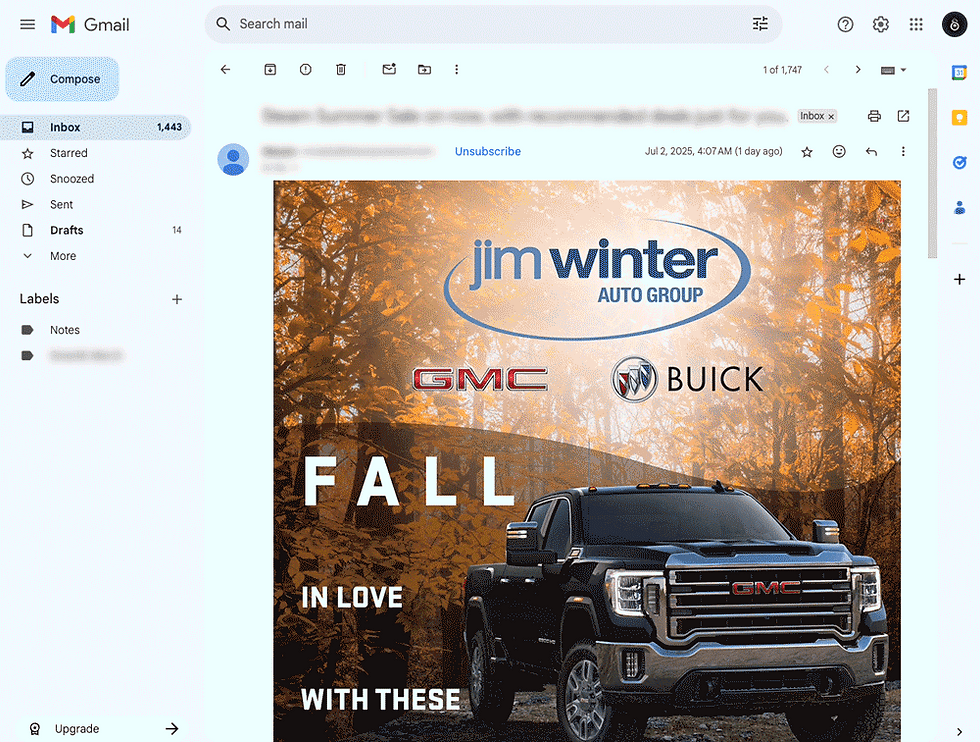
Task: Star this message
Action: pos(807,151)
